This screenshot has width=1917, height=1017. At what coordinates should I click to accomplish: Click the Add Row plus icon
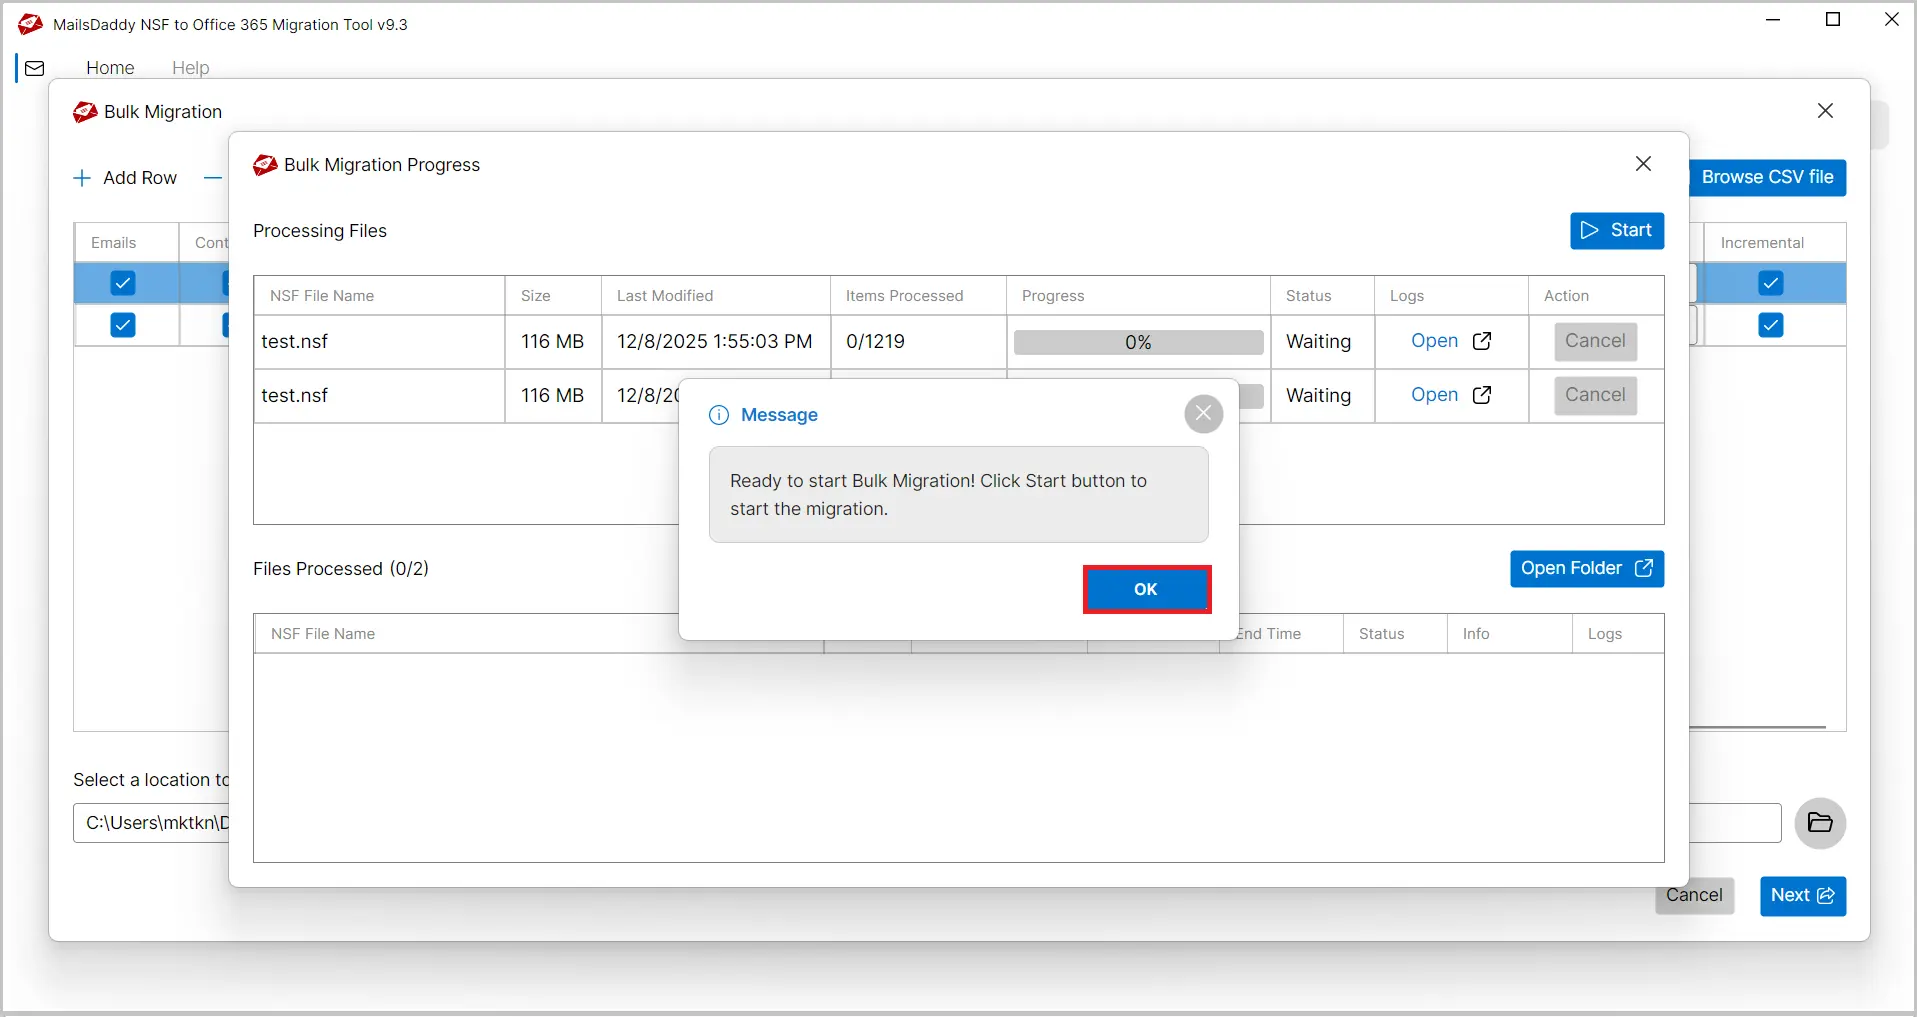coord(82,178)
